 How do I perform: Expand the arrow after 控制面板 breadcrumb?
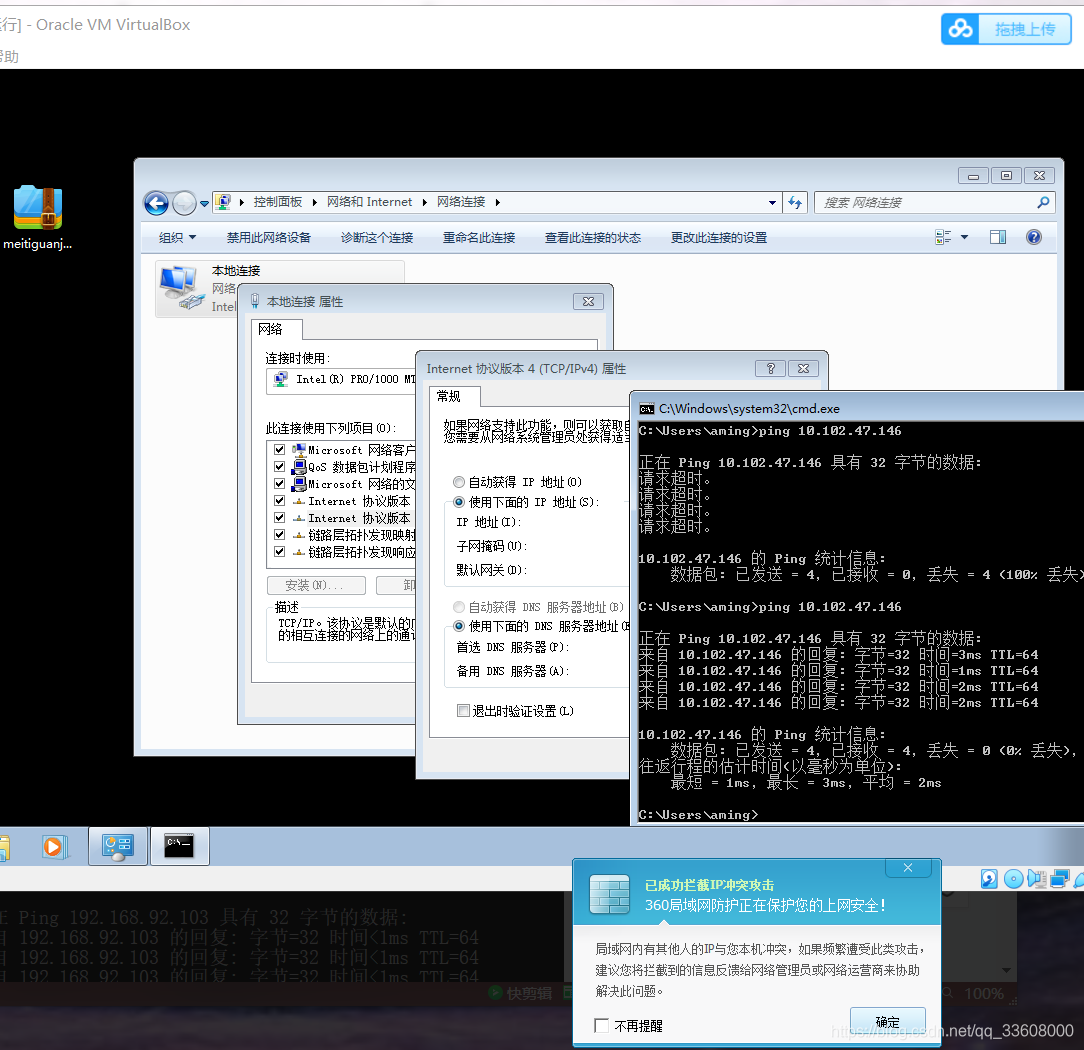(315, 203)
